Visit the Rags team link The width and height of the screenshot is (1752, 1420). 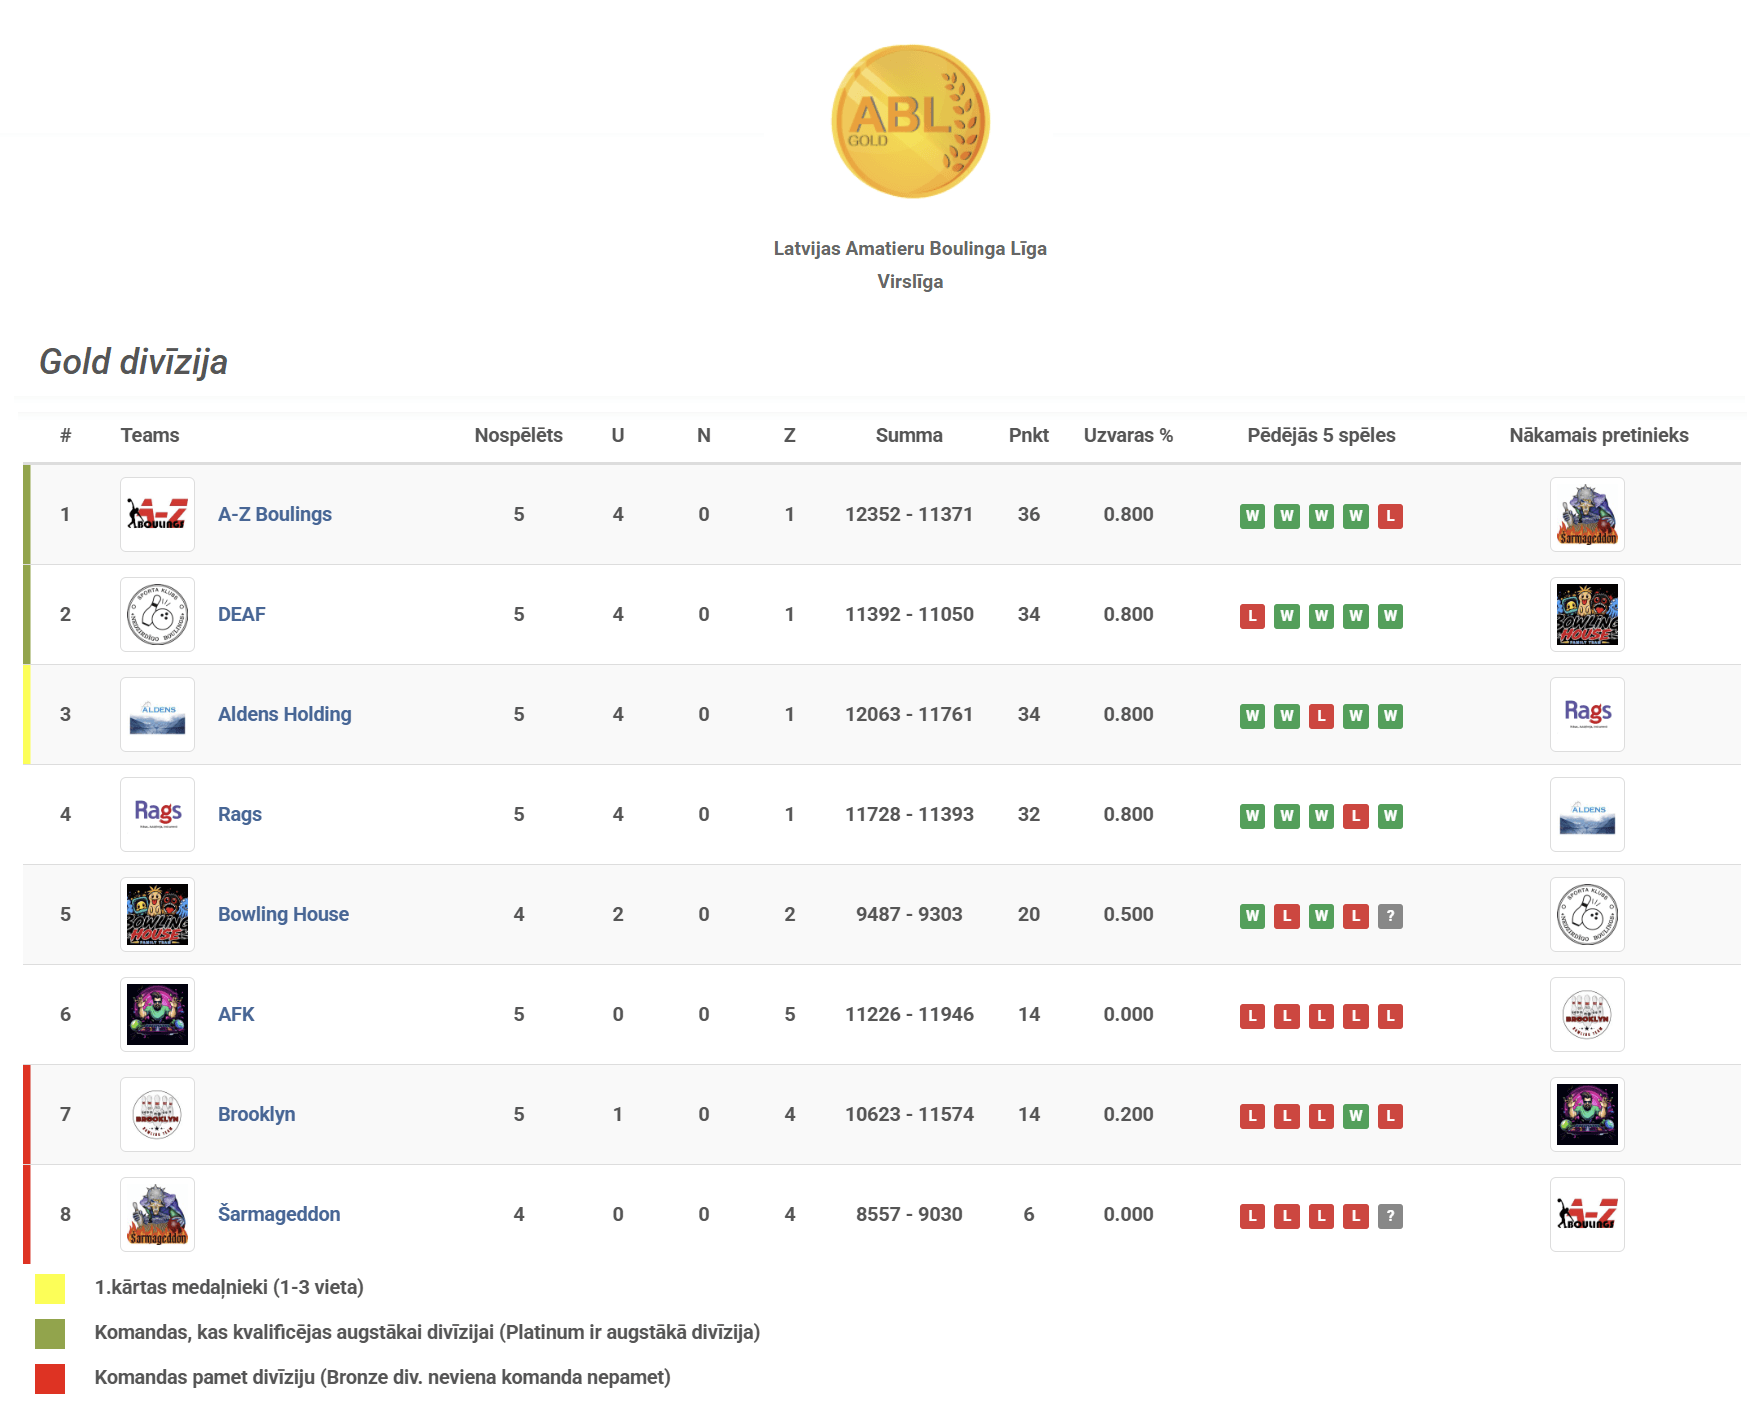point(240,814)
